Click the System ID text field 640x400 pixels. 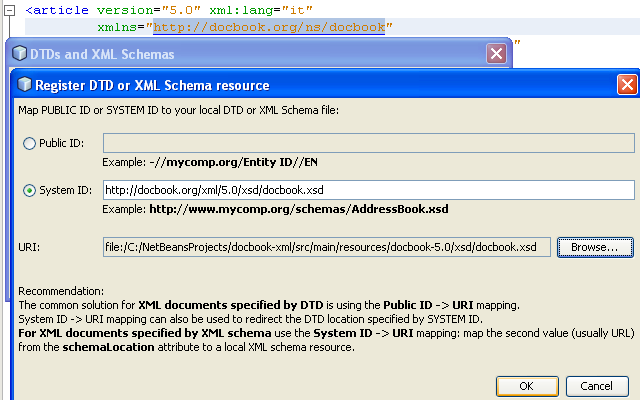pos(369,190)
